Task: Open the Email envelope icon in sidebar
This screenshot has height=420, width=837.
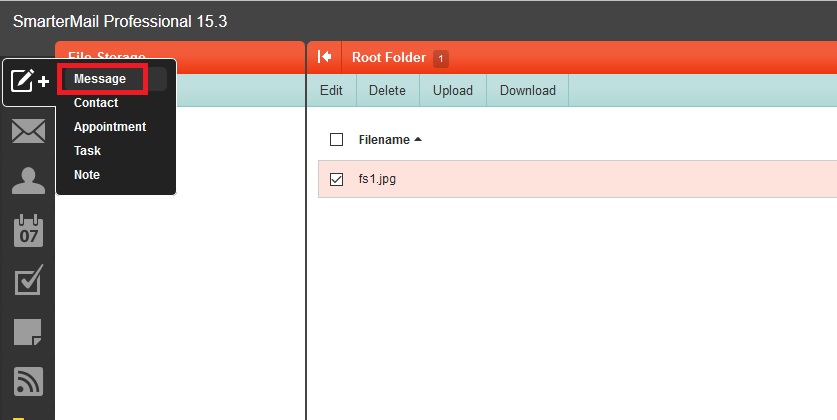Action: click(x=28, y=131)
